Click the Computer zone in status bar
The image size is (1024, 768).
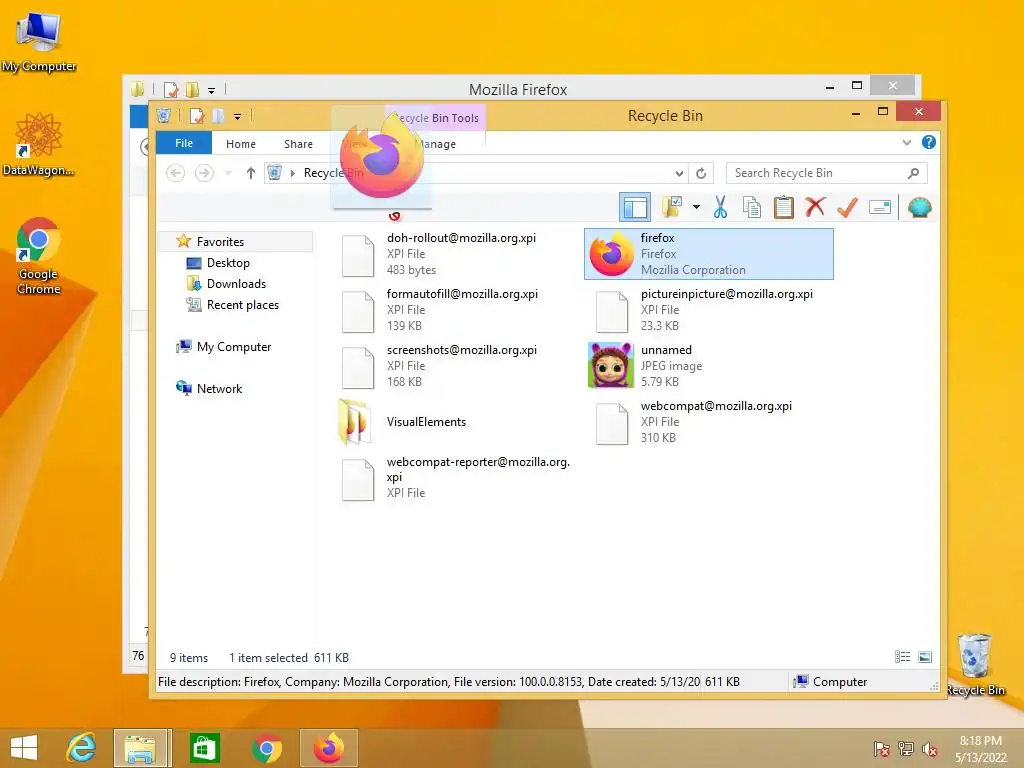coord(831,682)
